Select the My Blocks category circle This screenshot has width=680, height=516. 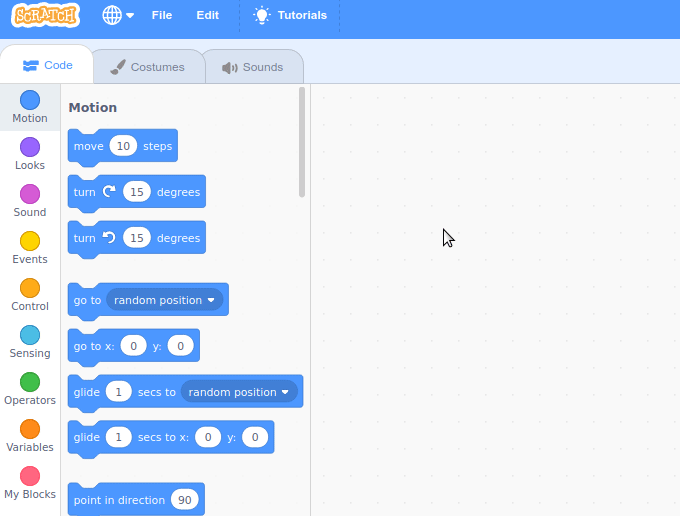[30, 476]
